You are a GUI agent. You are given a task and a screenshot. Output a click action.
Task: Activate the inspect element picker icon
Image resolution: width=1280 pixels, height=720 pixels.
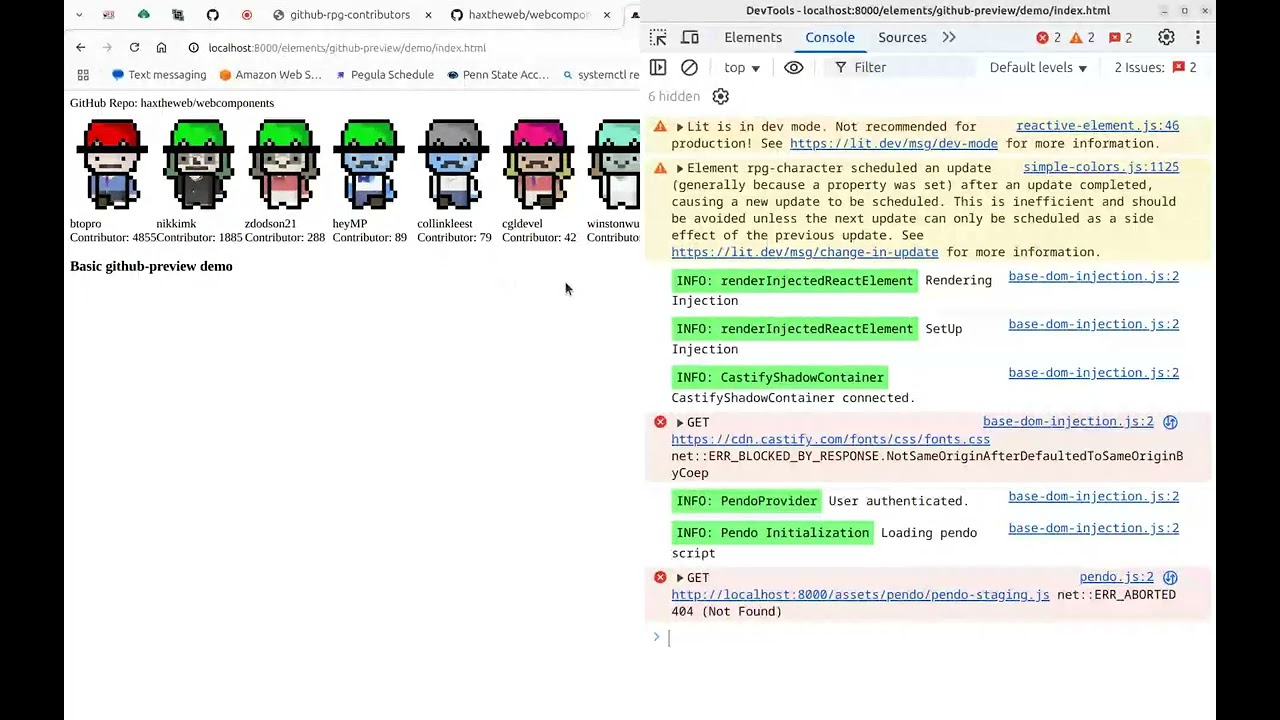658,37
